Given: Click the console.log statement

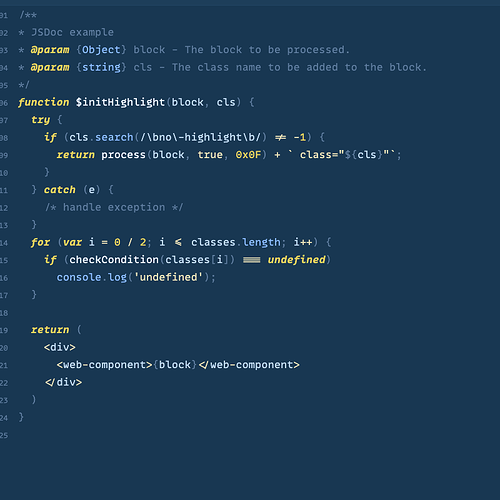Looking at the screenshot, I should [x=136, y=277].
